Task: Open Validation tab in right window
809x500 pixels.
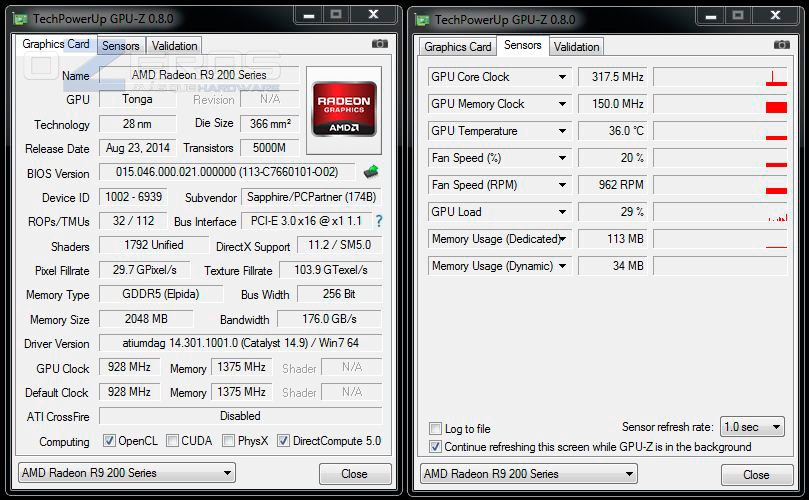Action: click(576, 47)
